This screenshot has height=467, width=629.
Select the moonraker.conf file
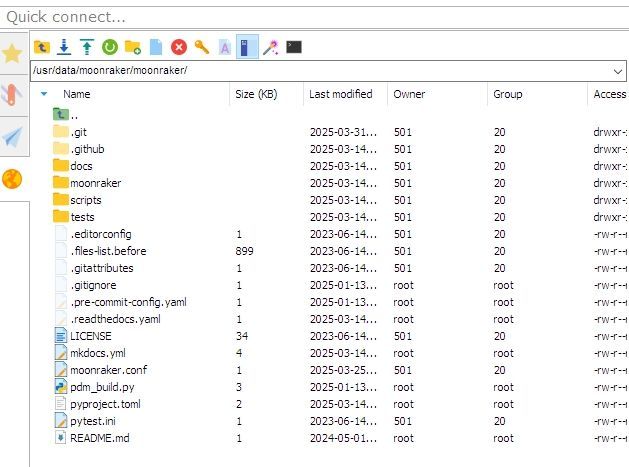pyautogui.click(x=101, y=370)
